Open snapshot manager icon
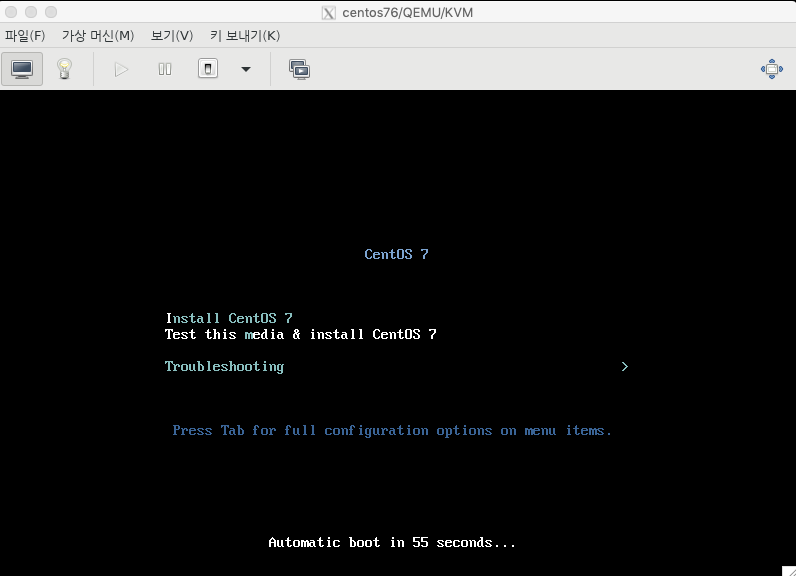Screen dimensions: 796x576 pyautogui.click(x=300, y=69)
